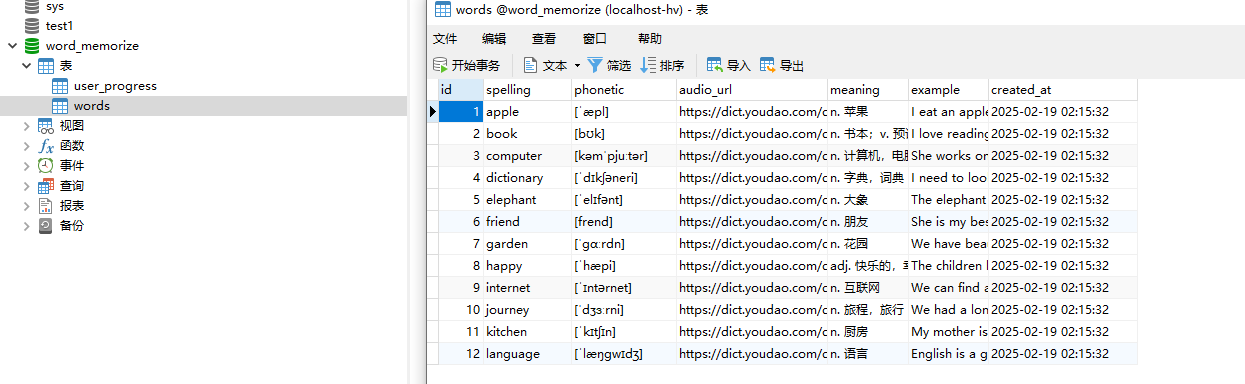The width and height of the screenshot is (1245, 384).
Task: Click the spelling cell 'journey'
Action: (527, 310)
